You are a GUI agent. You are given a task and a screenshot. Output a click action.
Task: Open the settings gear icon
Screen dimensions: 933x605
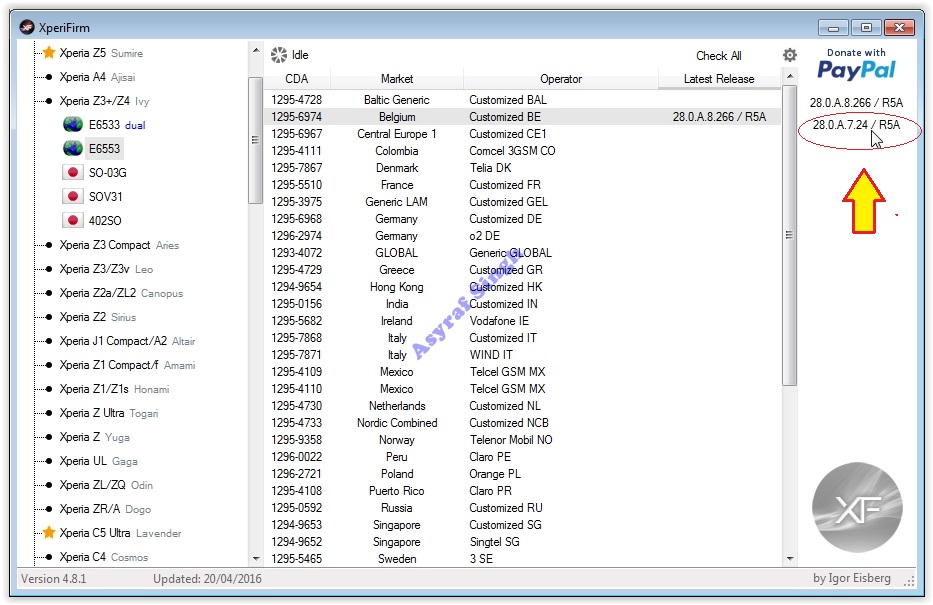tap(790, 55)
